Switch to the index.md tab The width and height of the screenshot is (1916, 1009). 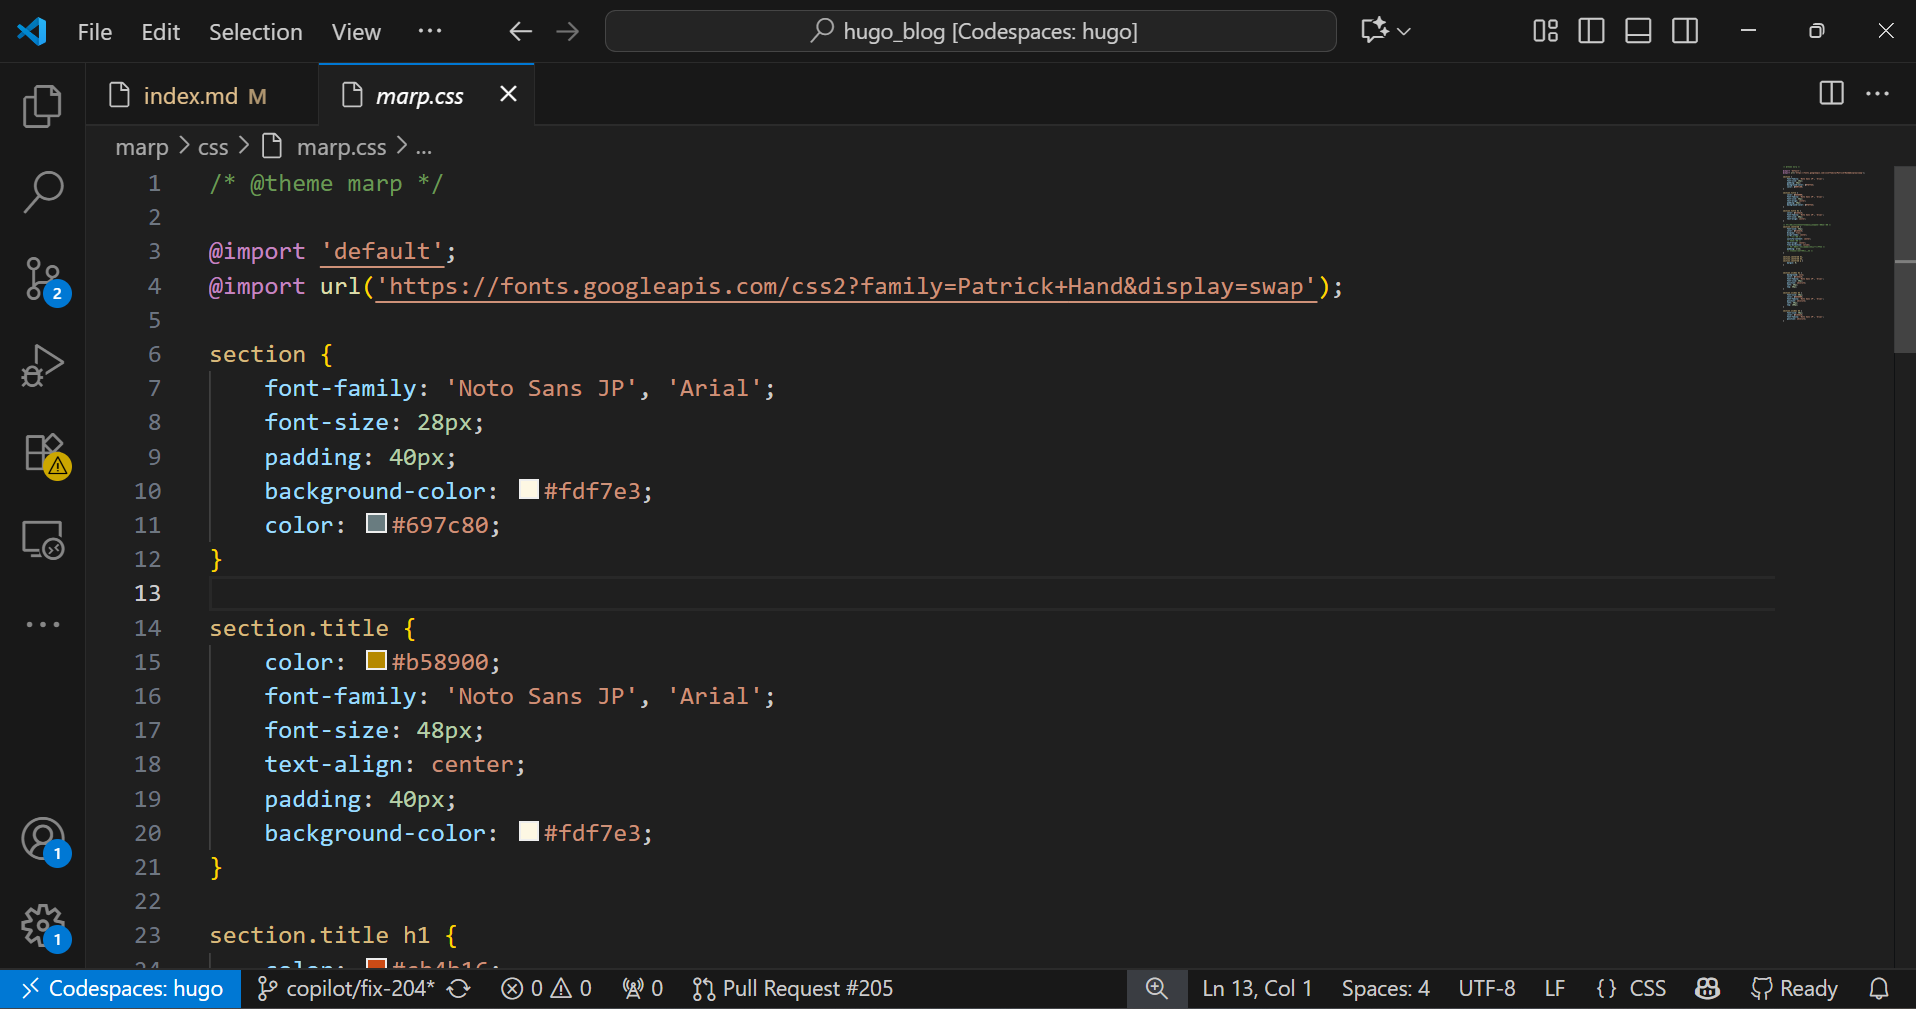click(x=202, y=96)
